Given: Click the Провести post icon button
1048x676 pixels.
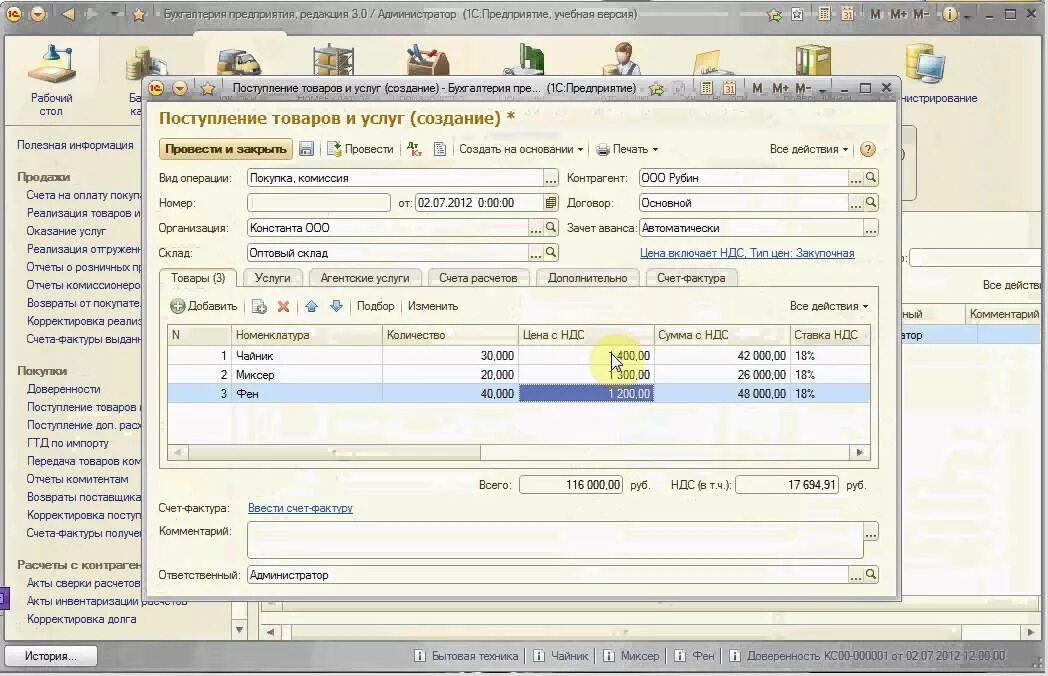Looking at the screenshot, I should pyautogui.click(x=360, y=149).
